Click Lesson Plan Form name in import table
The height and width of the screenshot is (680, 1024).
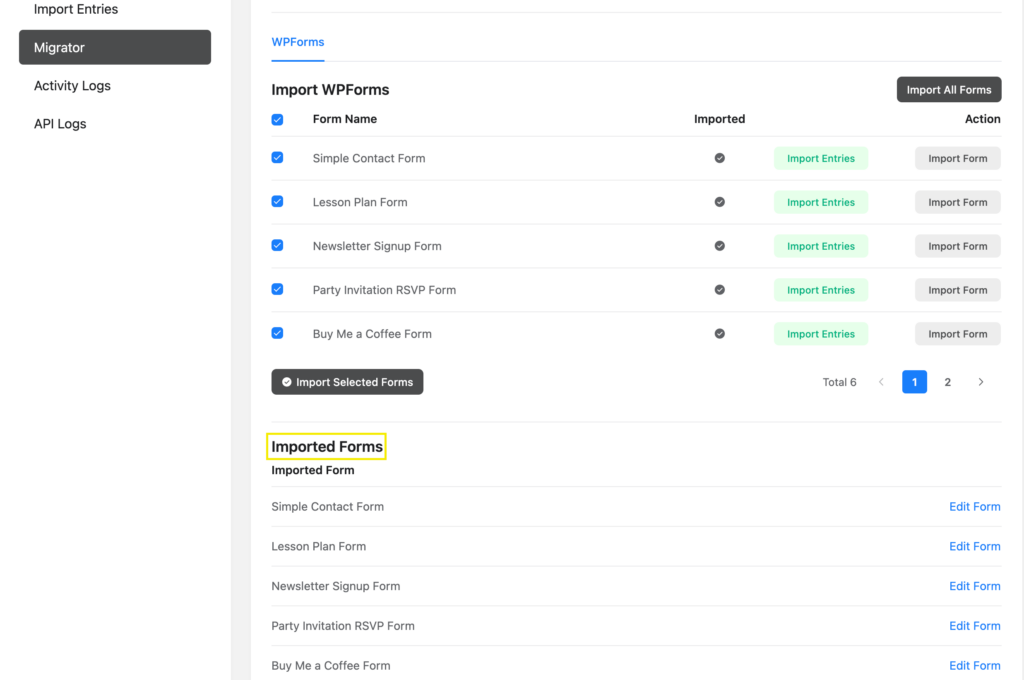(x=360, y=202)
